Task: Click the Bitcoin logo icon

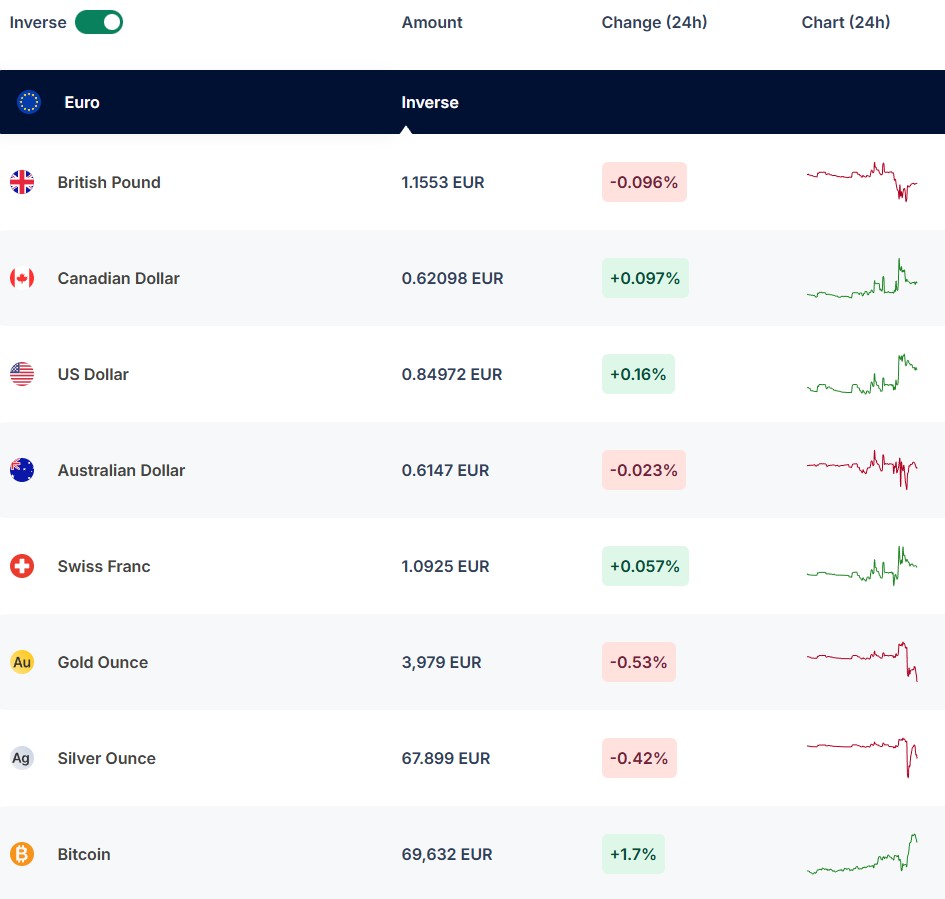Action: point(22,854)
